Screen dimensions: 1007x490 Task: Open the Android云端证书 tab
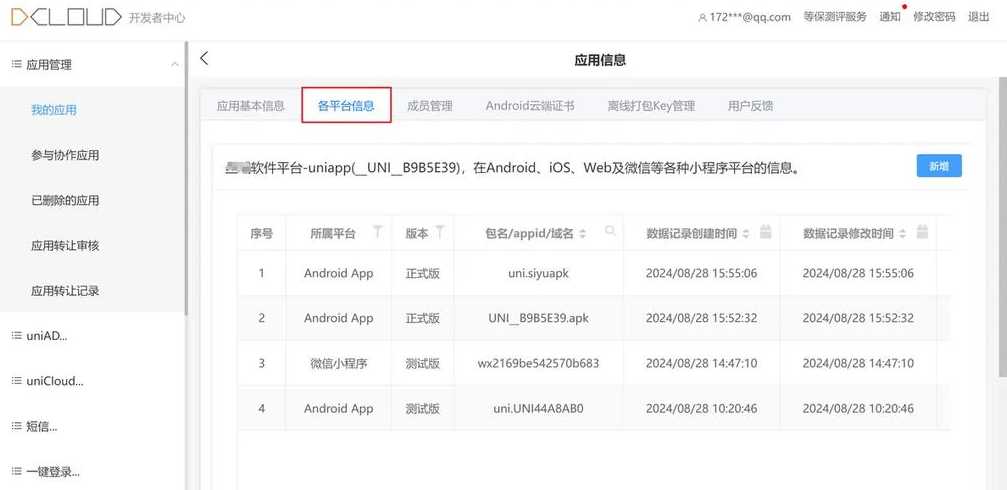click(x=530, y=106)
